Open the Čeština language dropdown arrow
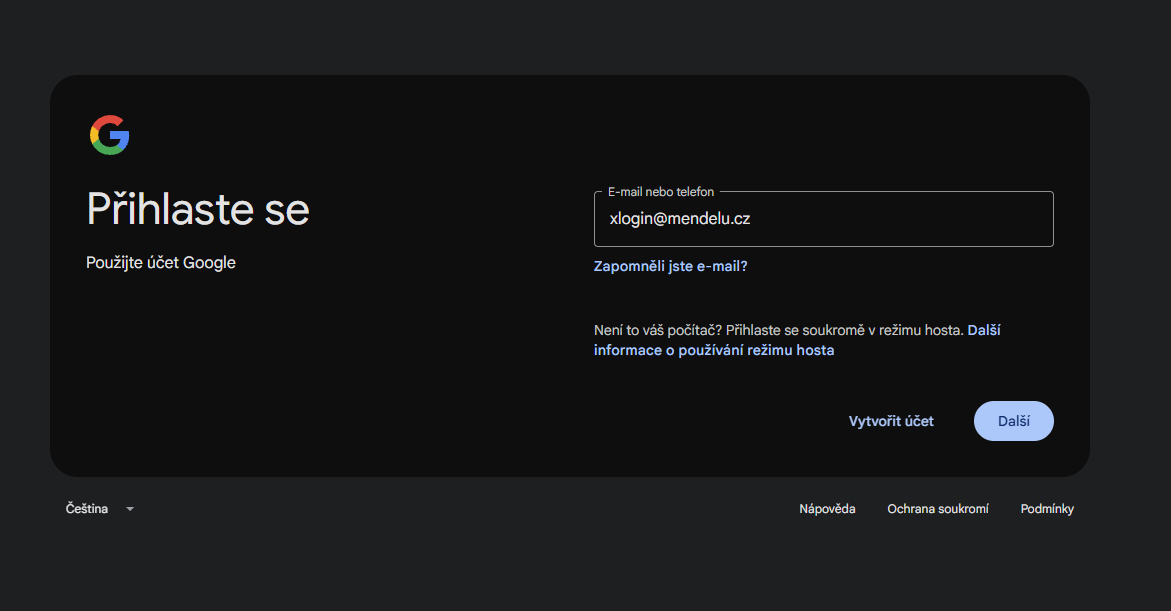The image size is (1171, 611). [130, 509]
